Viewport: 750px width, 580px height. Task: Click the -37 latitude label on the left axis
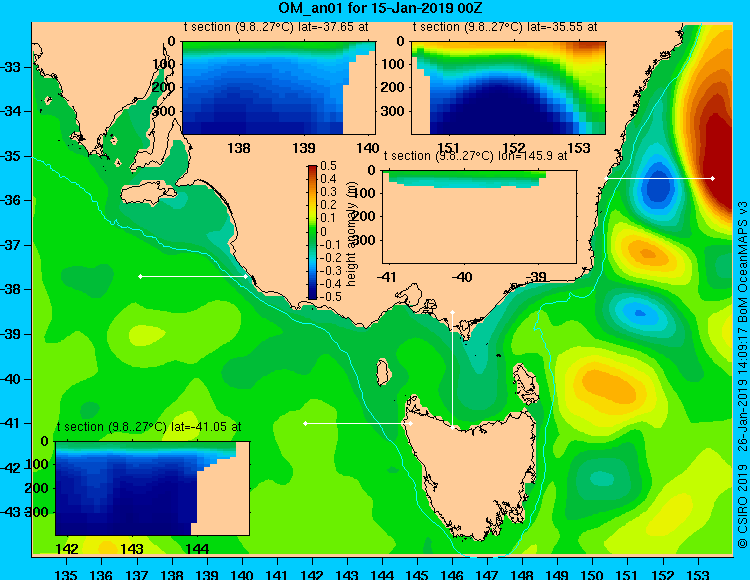point(11,245)
